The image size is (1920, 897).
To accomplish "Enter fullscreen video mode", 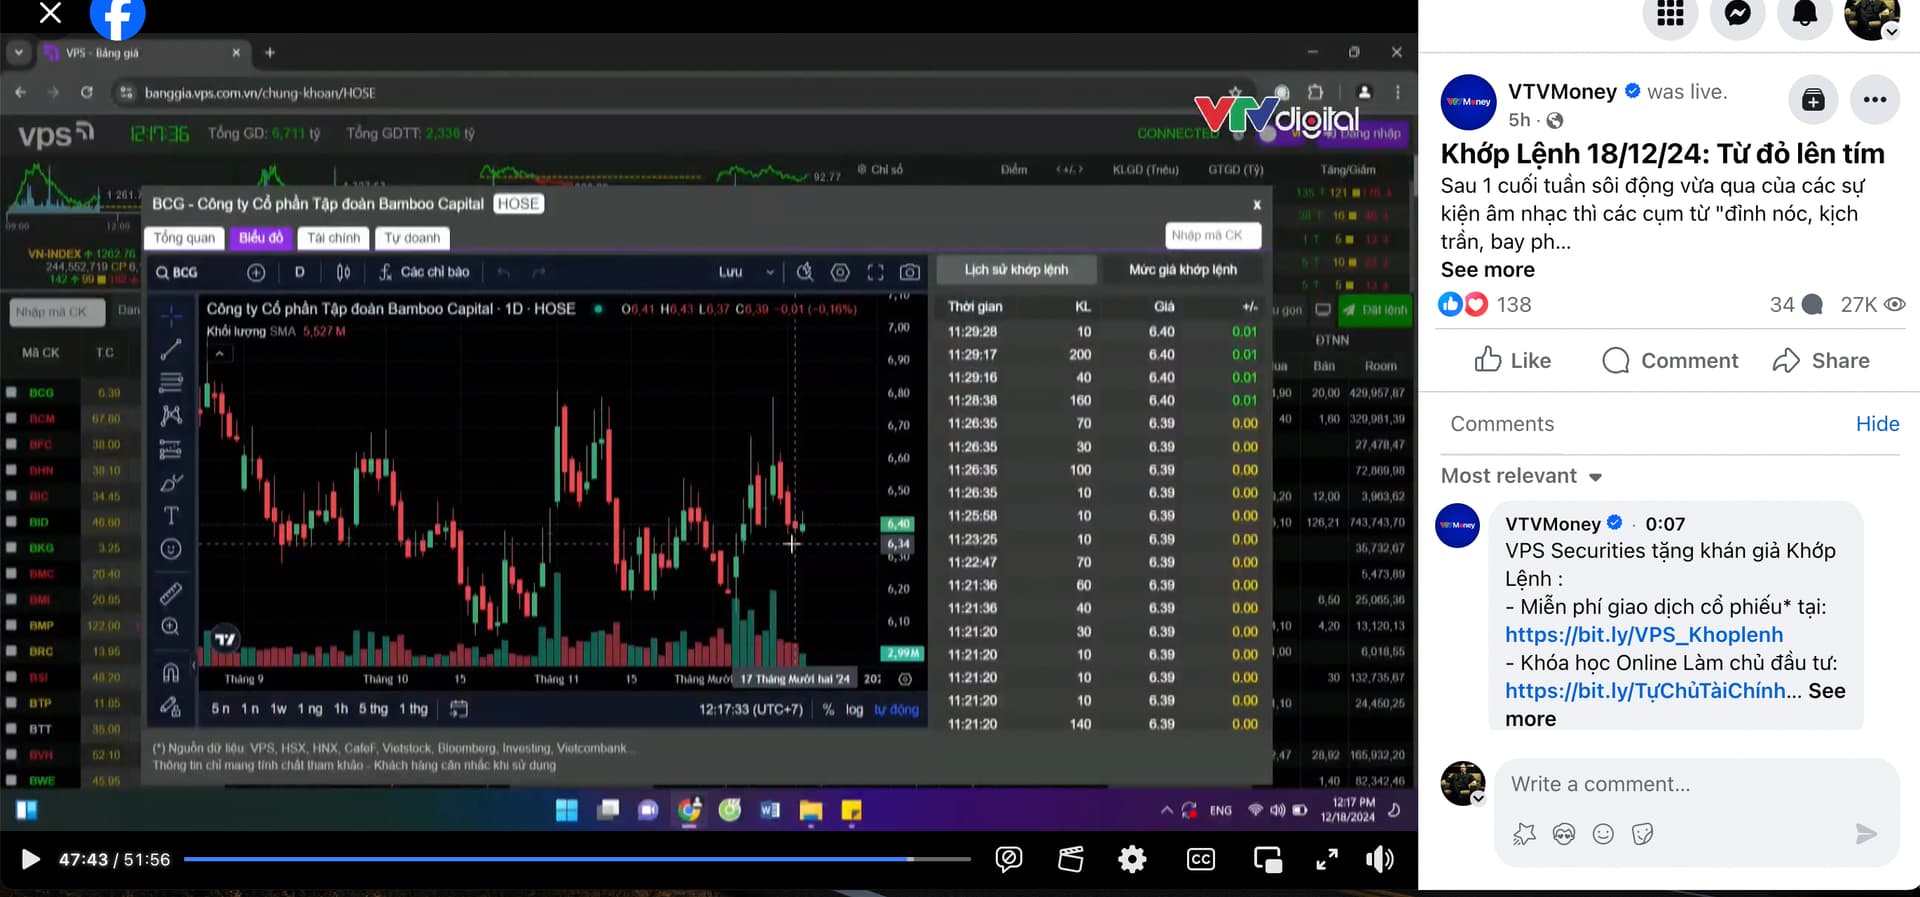I will pos(1327,859).
